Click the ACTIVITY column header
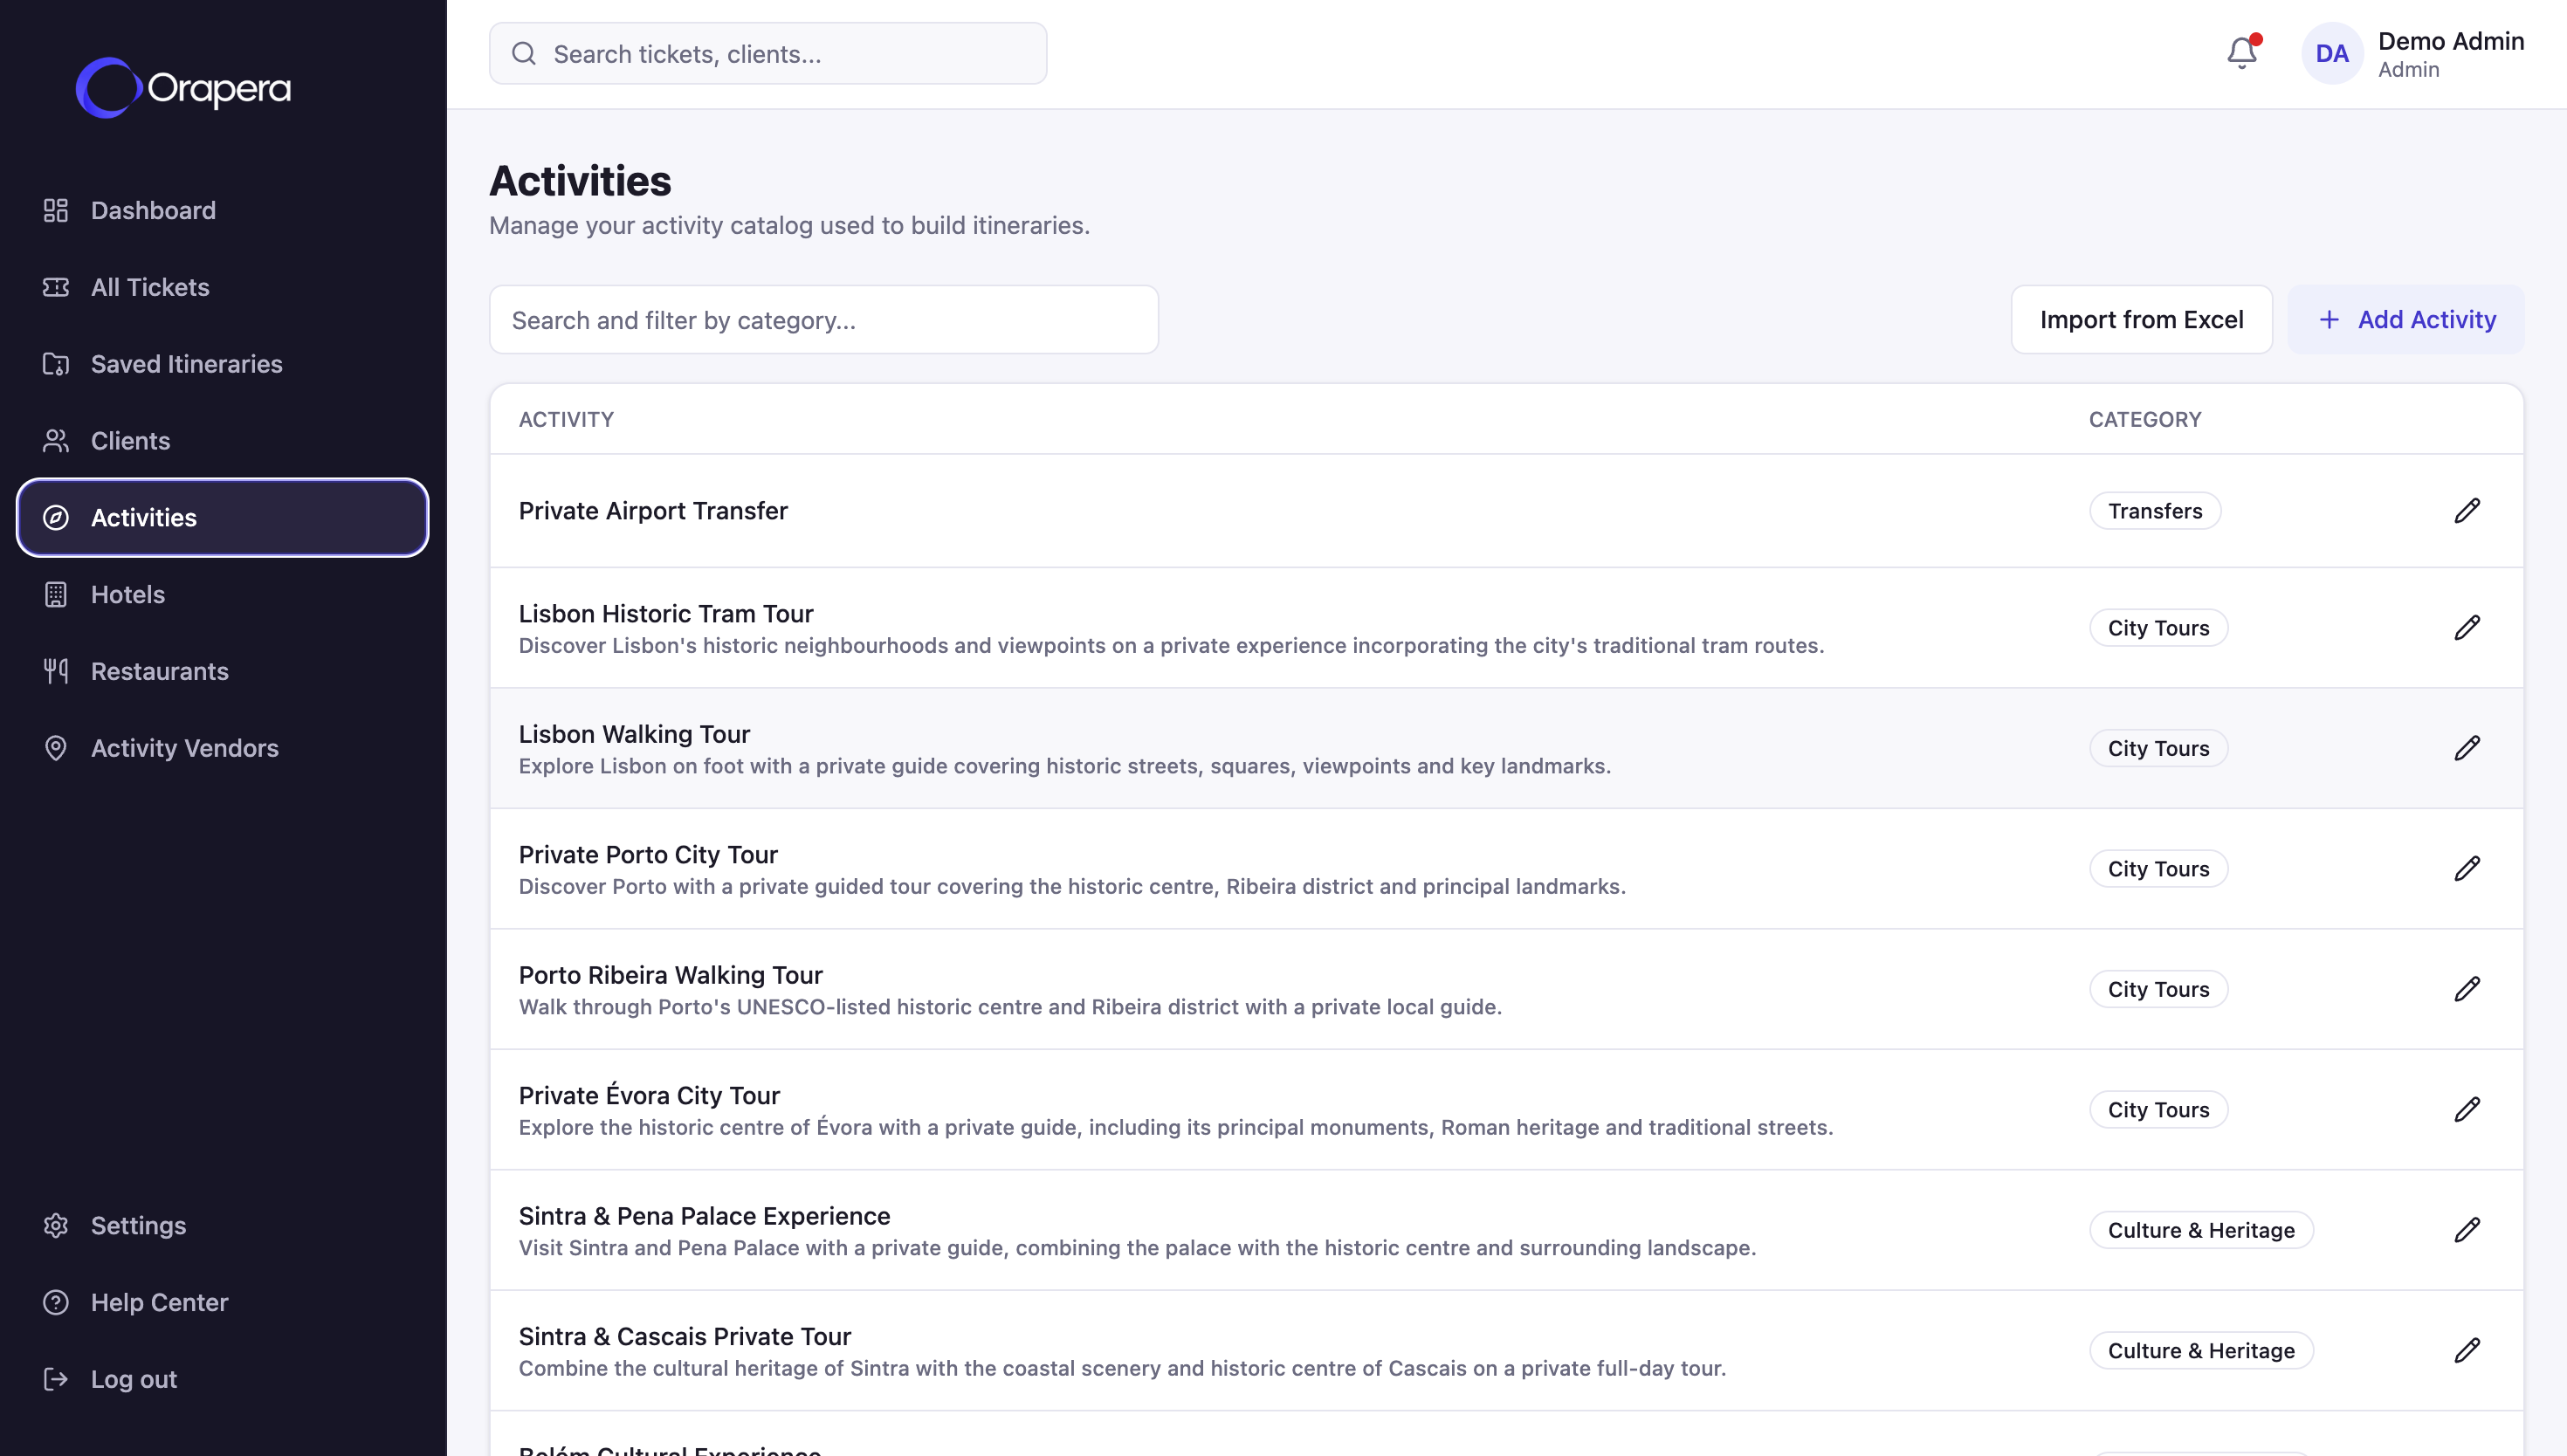 566,420
